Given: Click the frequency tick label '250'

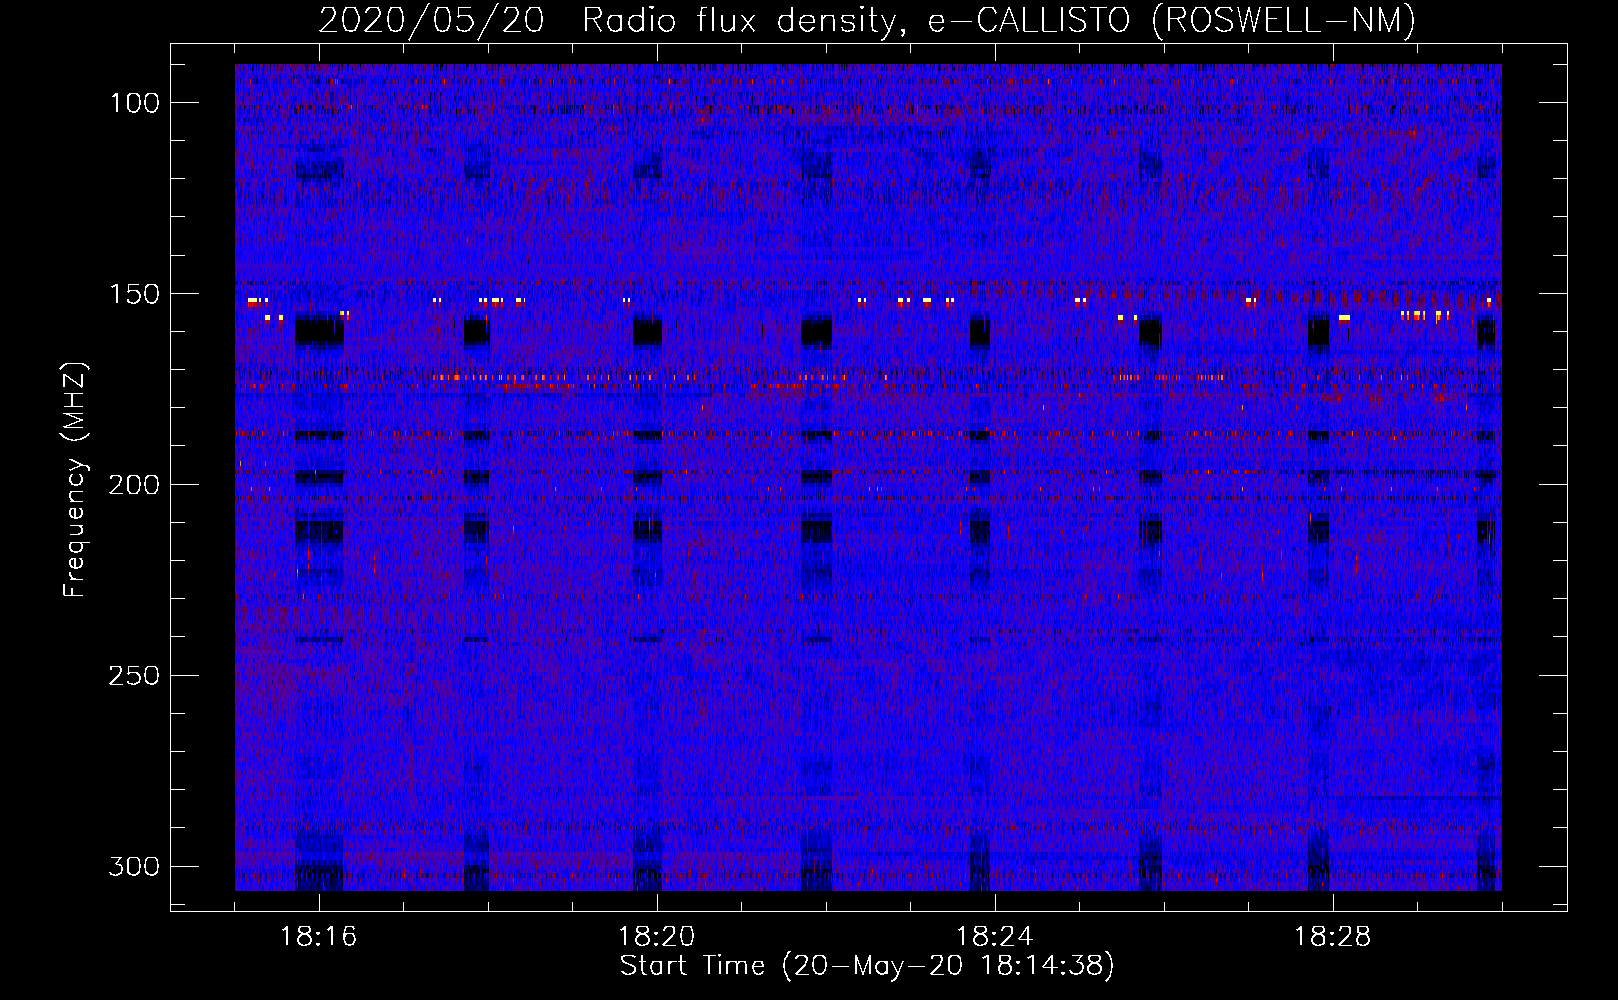Looking at the screenshot, I should point(133,676).
